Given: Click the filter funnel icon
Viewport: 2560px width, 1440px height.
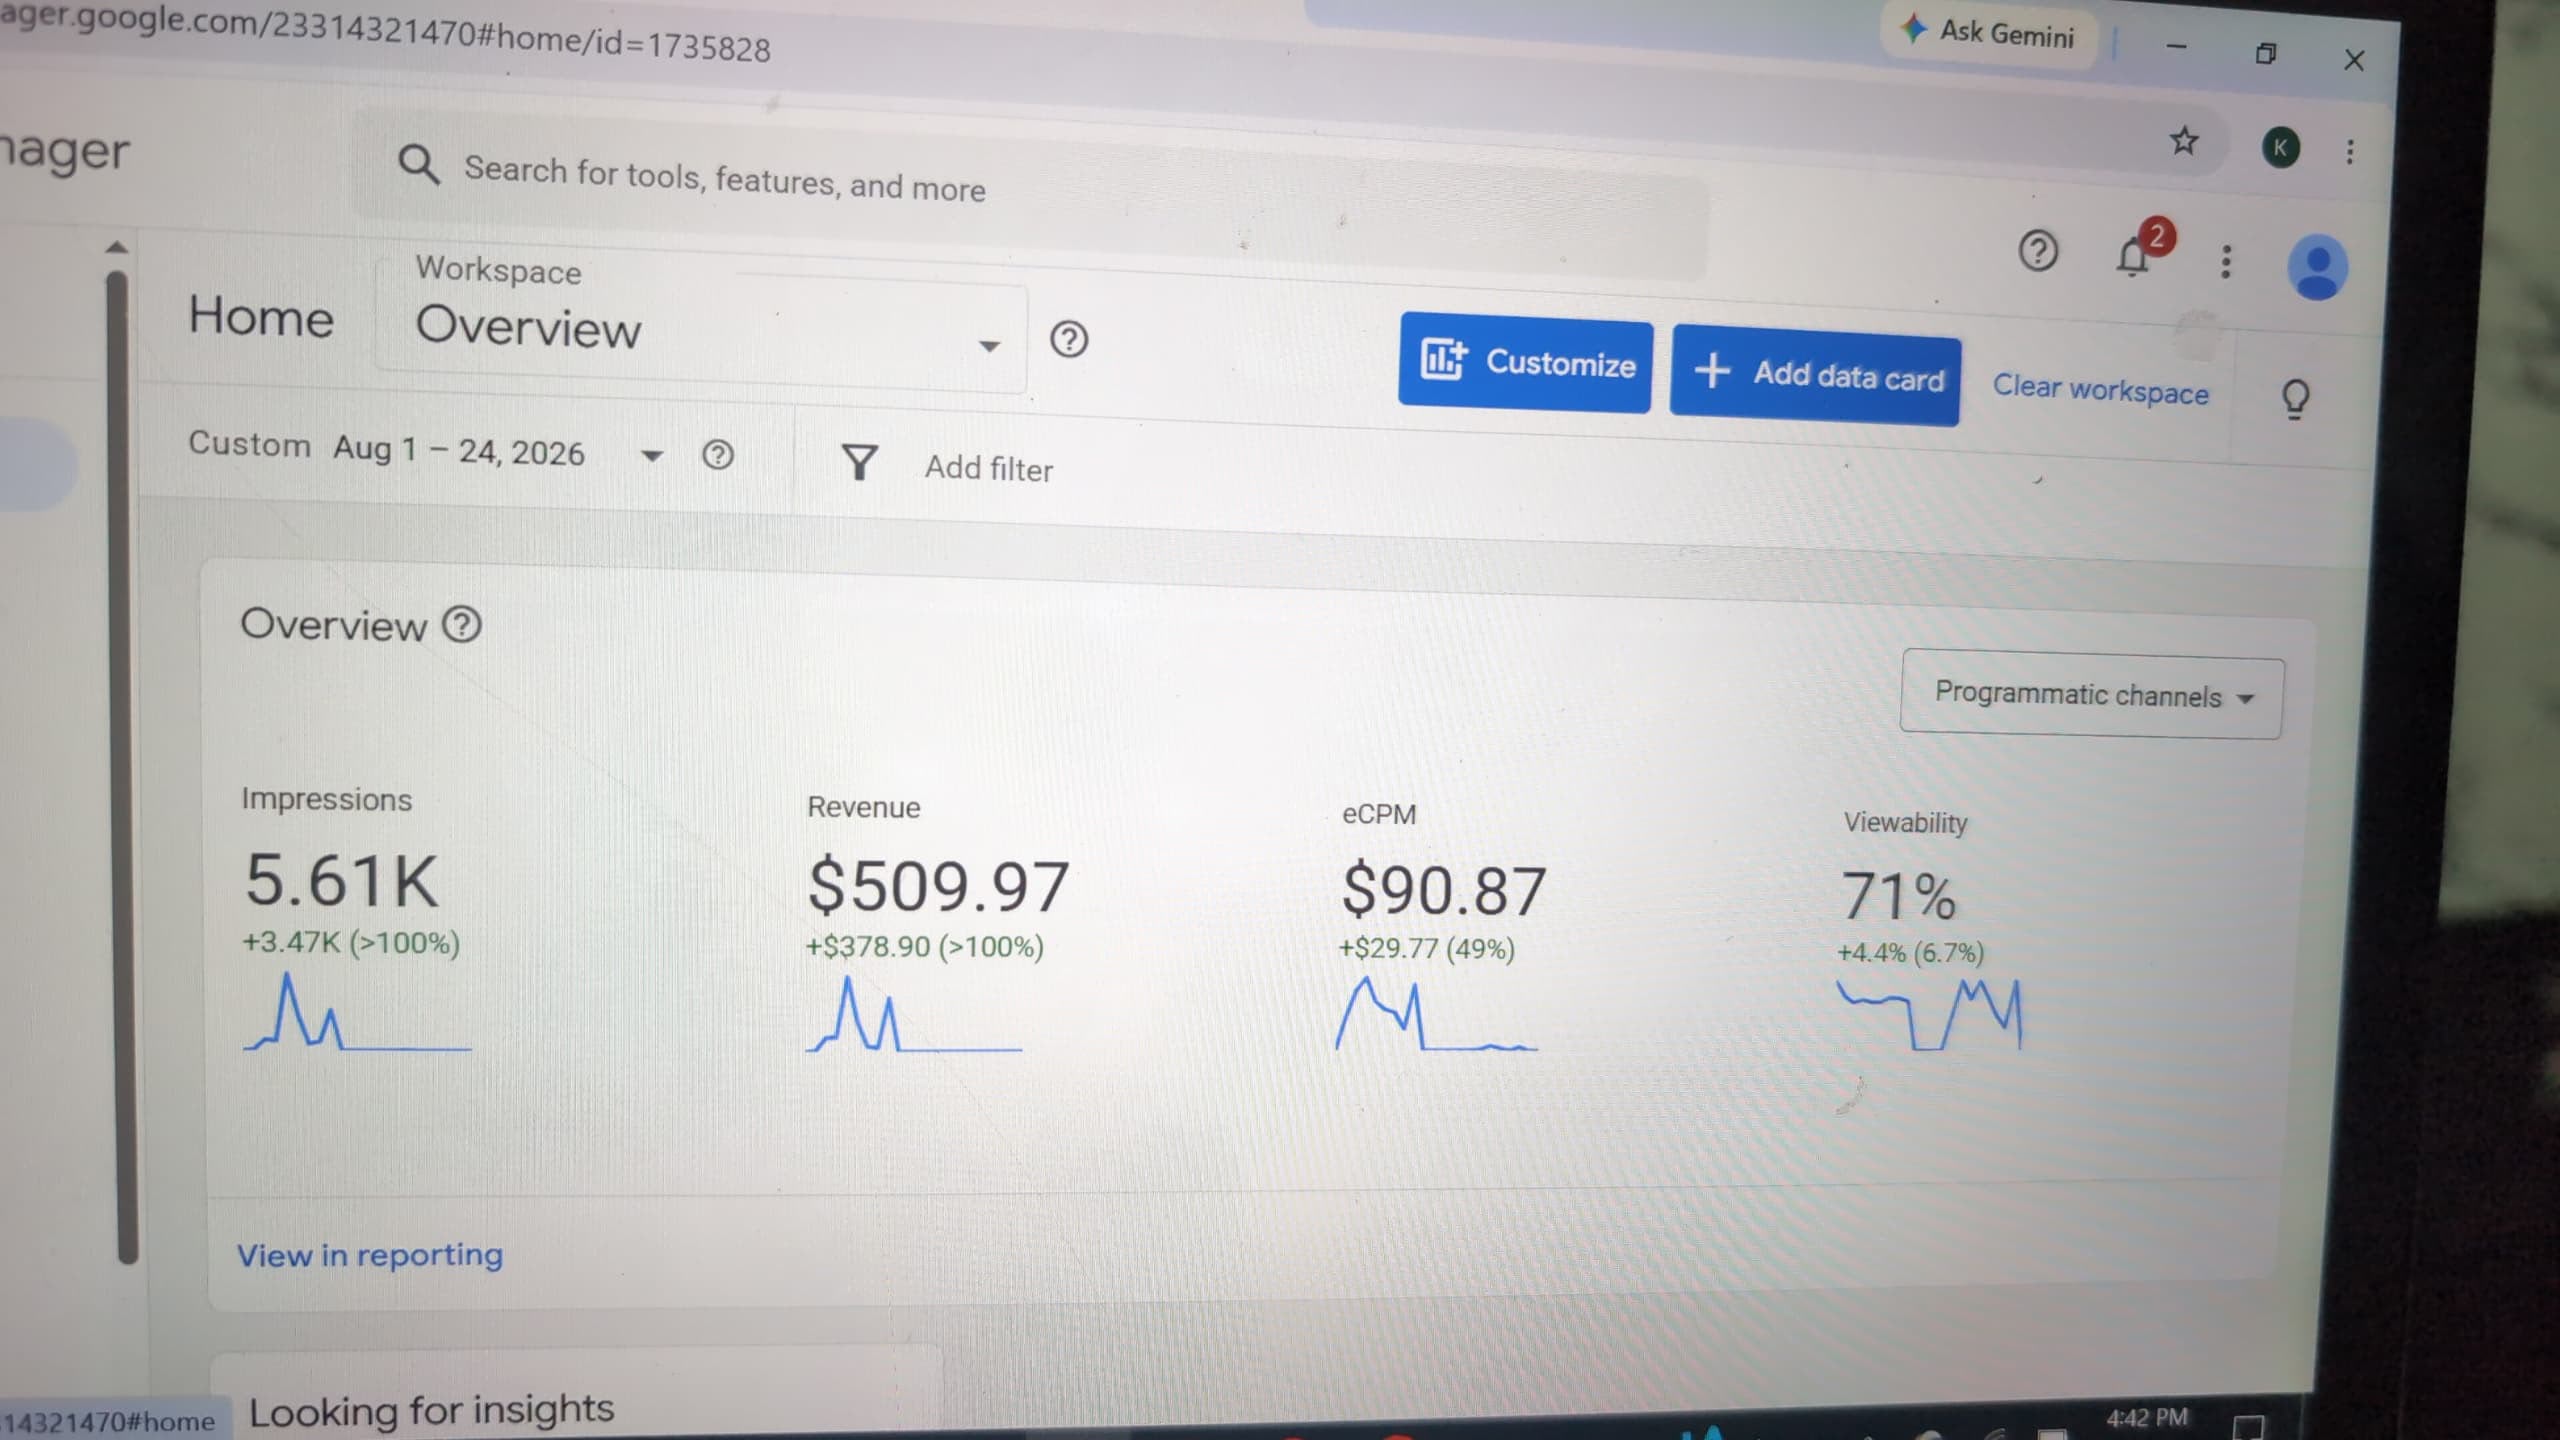Looking at the screenshot, I should pyautogui.click(x=859, y=462).
